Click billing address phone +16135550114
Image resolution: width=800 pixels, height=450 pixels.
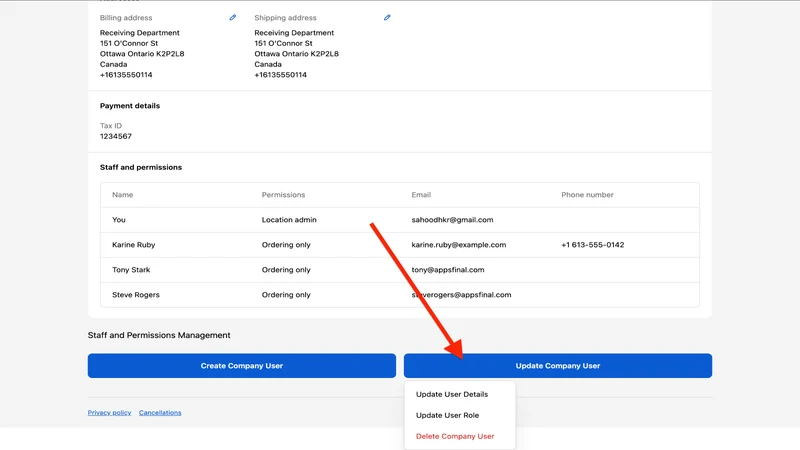tap(126, 75)
